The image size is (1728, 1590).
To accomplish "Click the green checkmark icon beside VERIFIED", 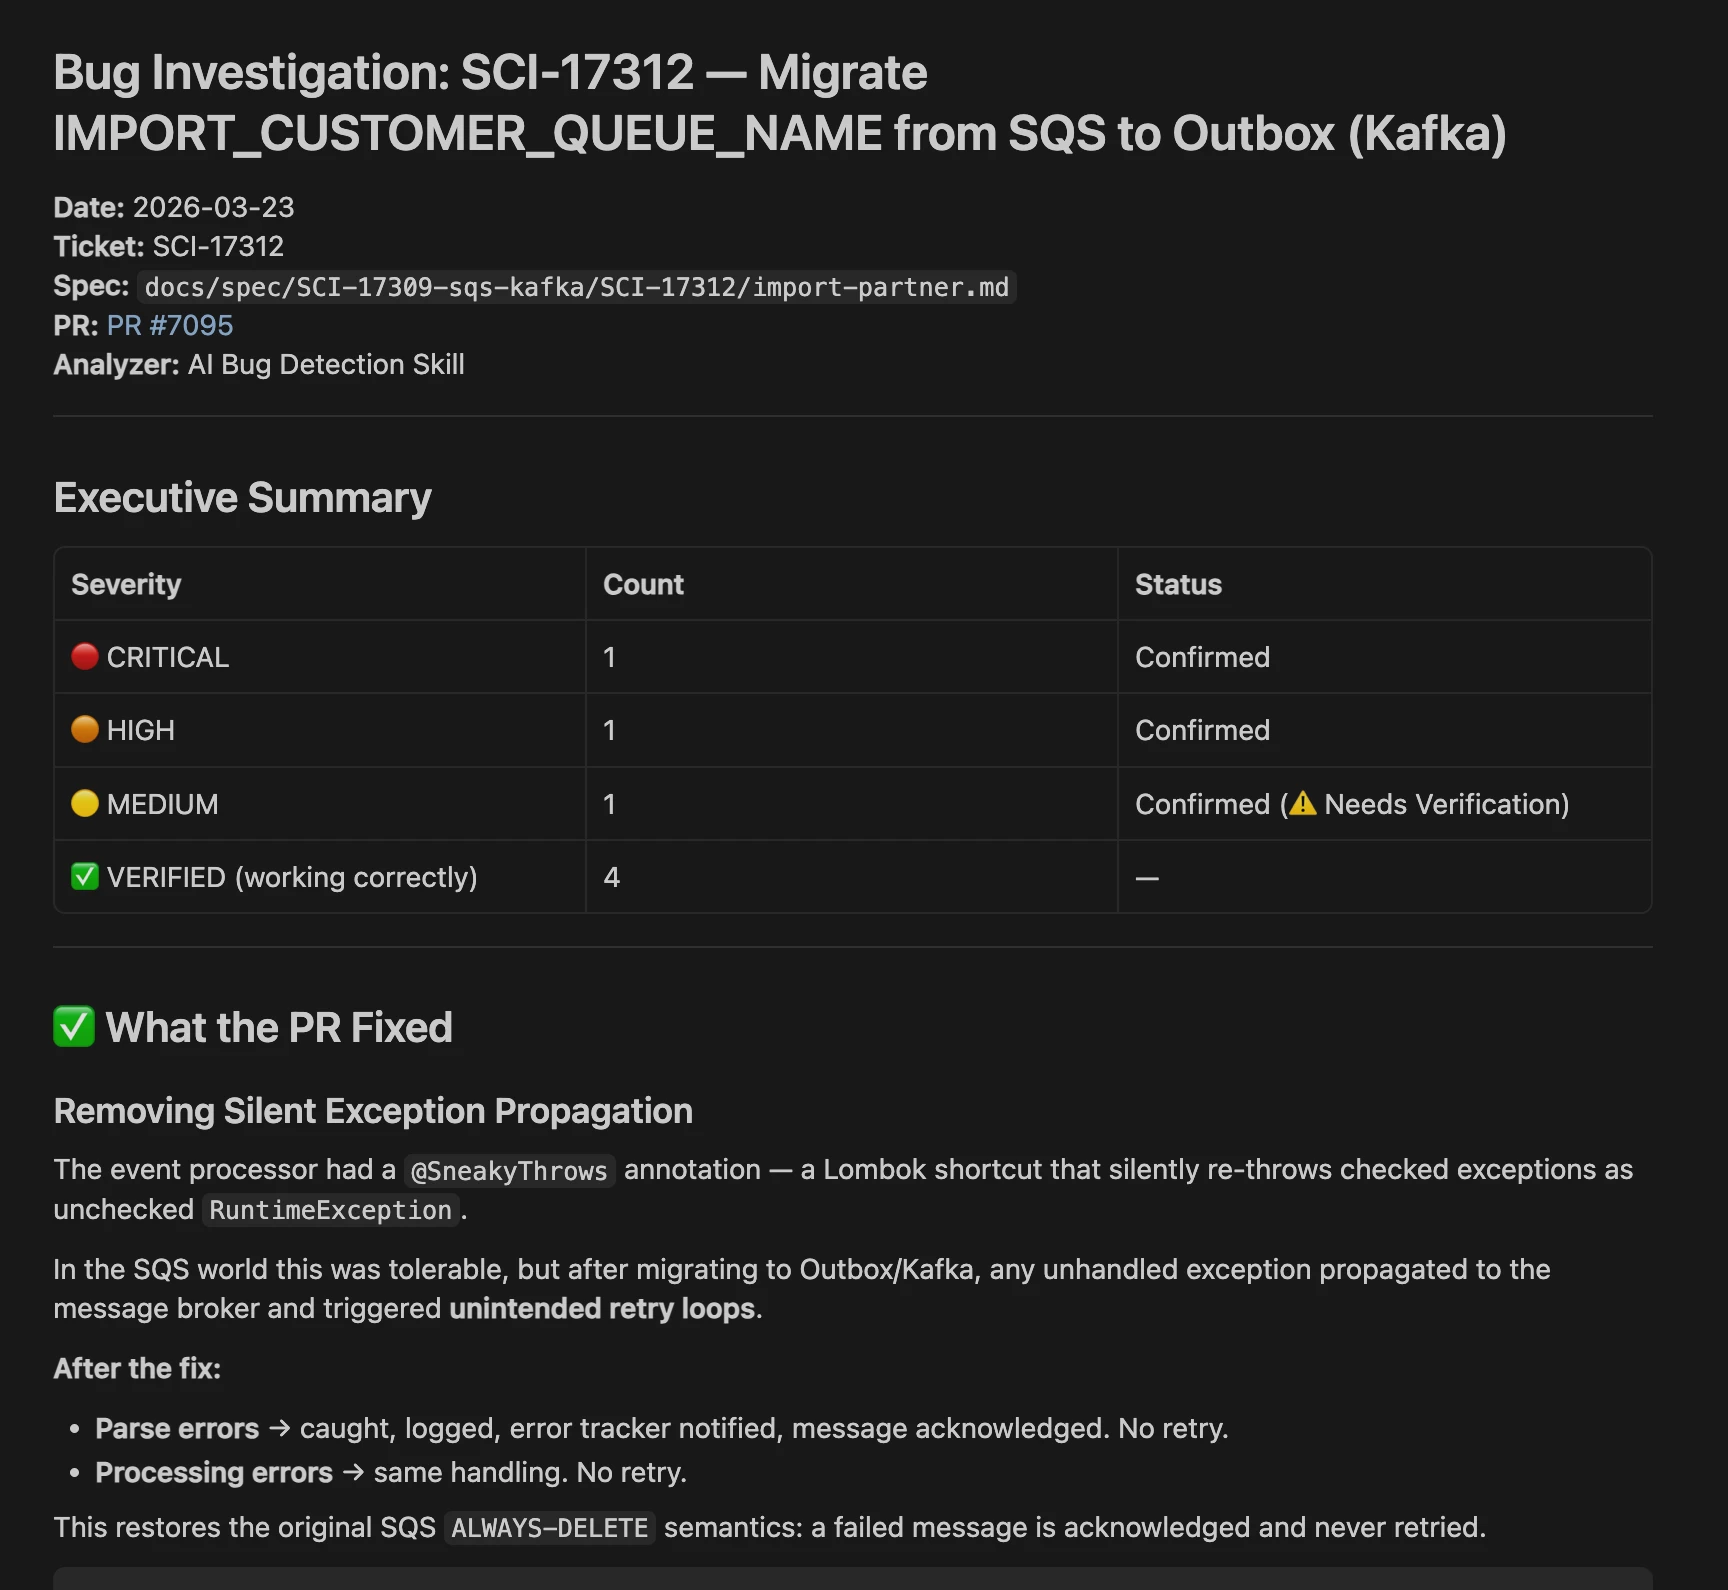I will tap(85, 876).
